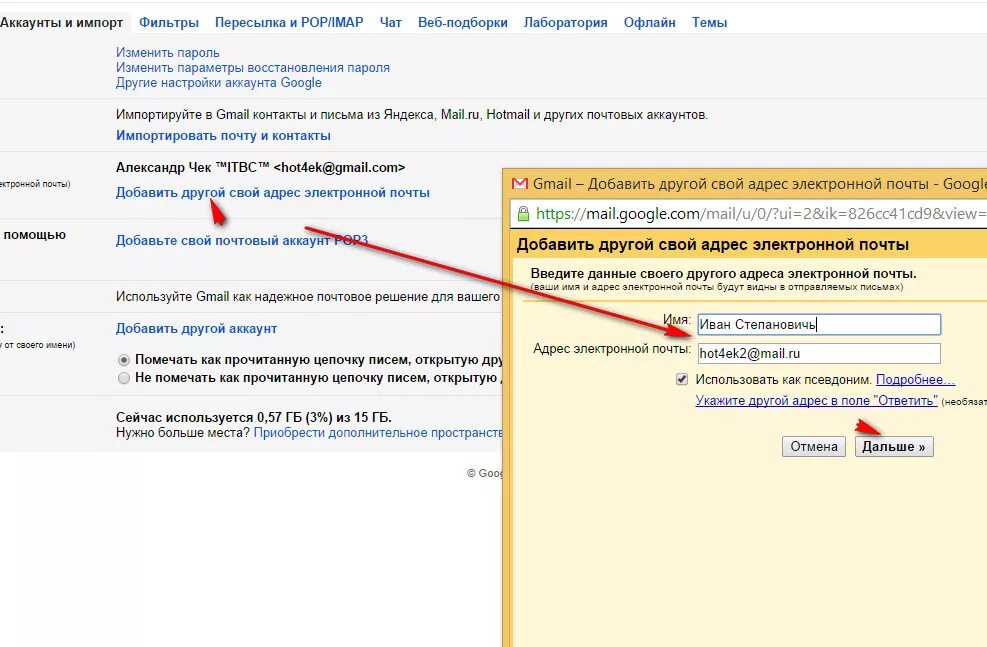Click the Отмена button
Viewport: 987px width, 647px height.
(814, 447)
